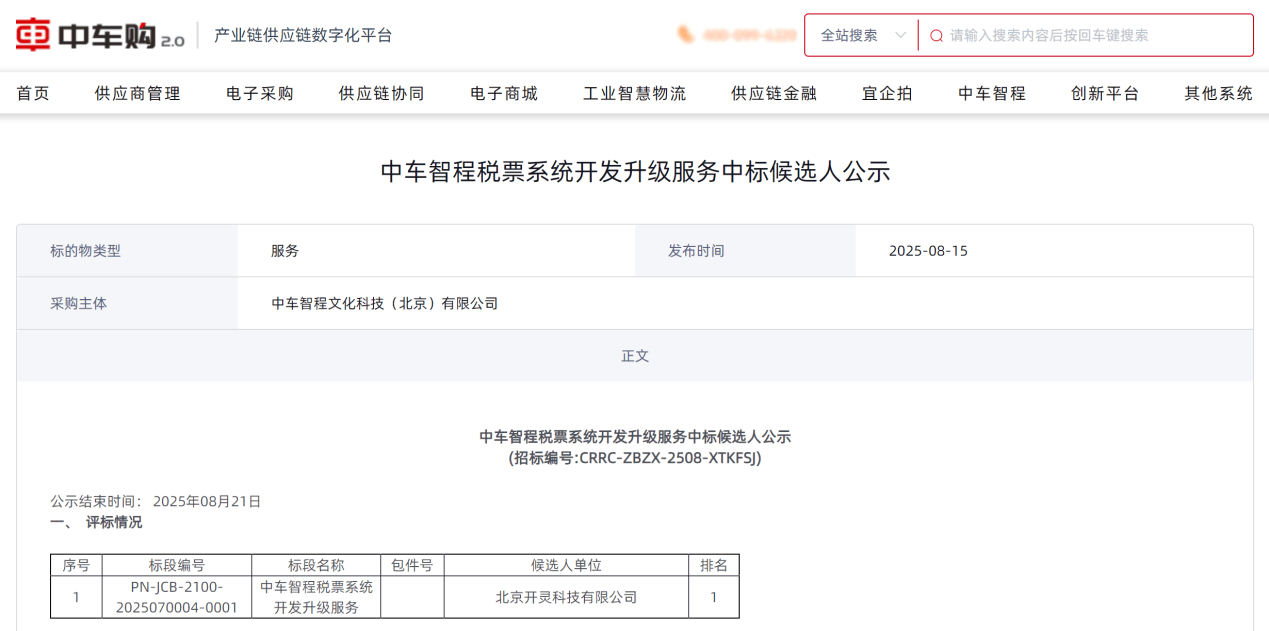Open the 电子商城 menu item
The image size is (1269, 631).
[x=504, y=94]
